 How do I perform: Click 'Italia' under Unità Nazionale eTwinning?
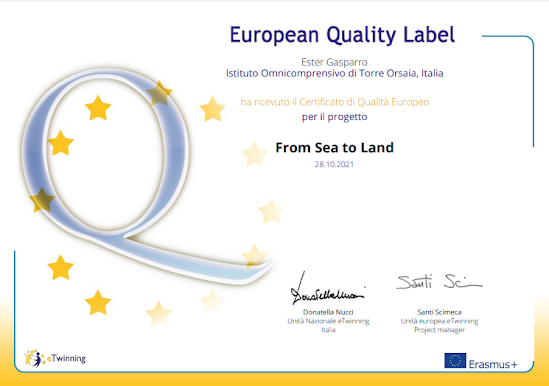pyautogui.click(x=328, y=330)
